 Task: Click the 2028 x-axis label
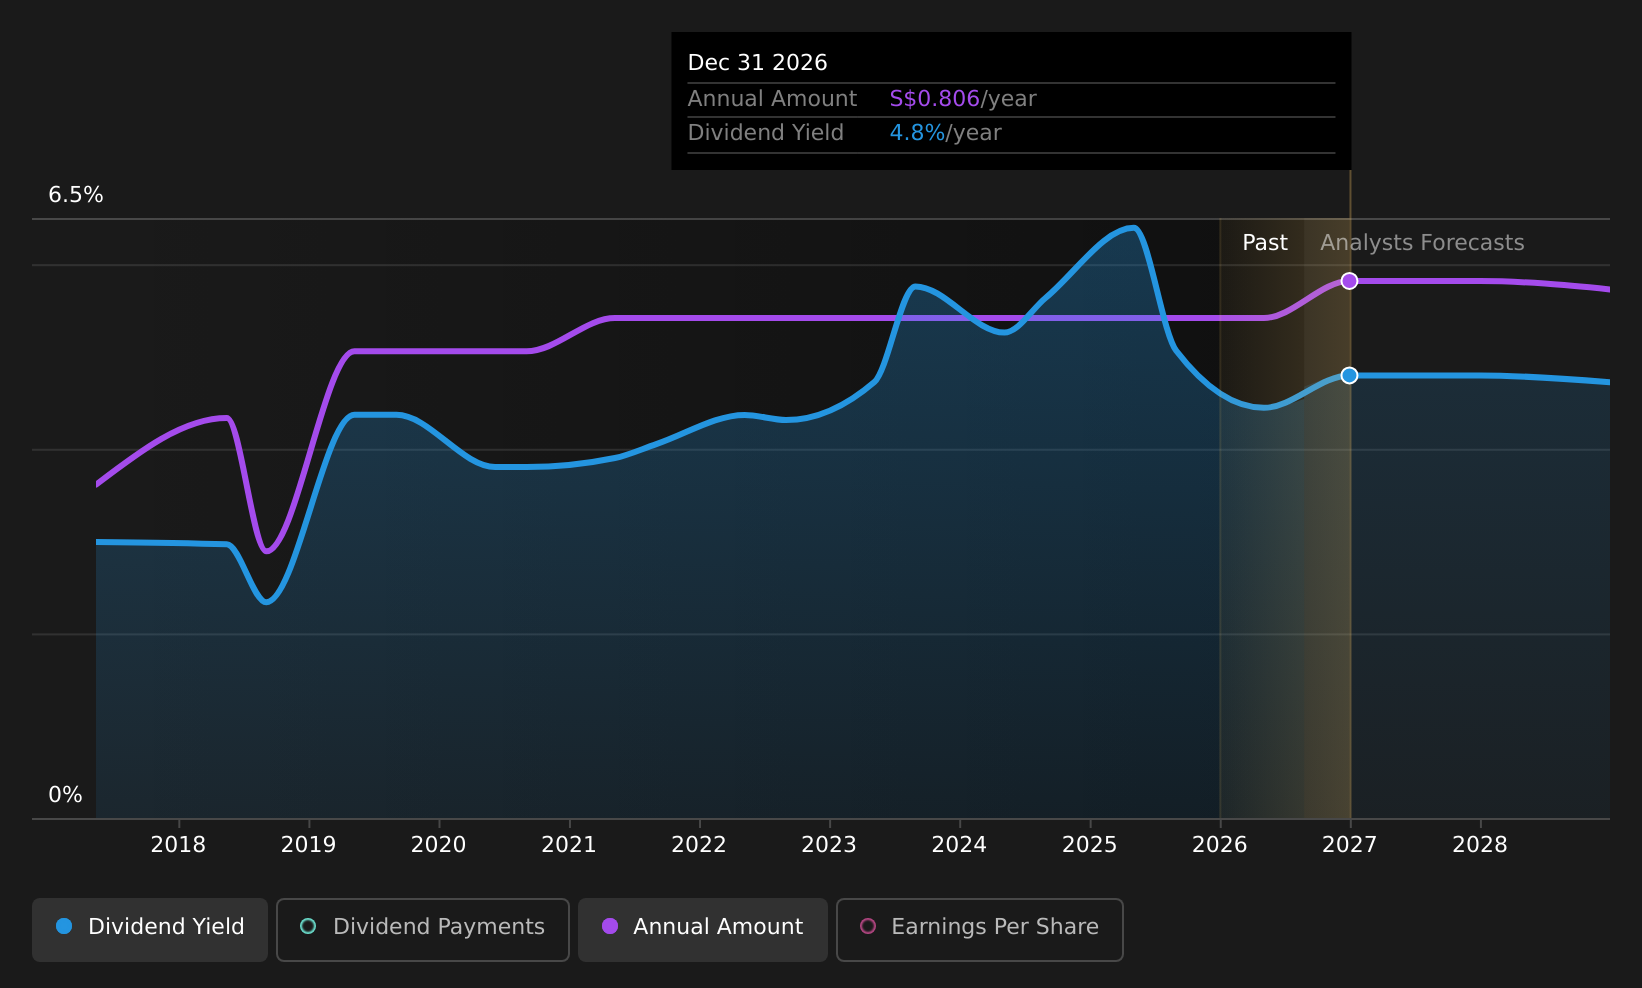(1480, 845)
